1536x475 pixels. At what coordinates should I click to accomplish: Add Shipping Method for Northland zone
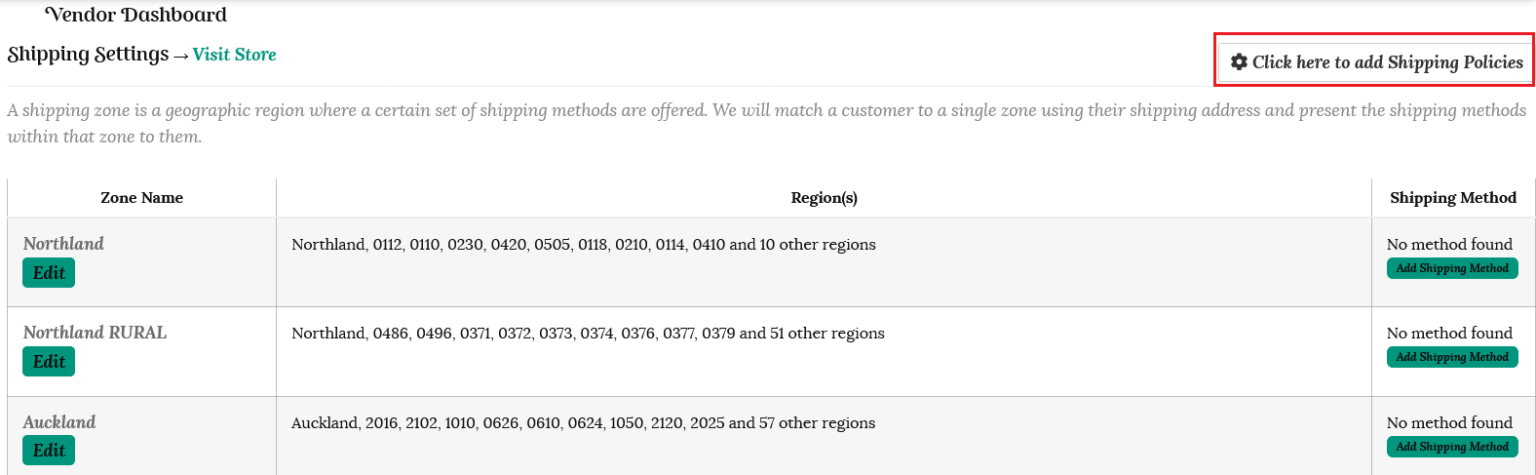tap(1451, 268)
